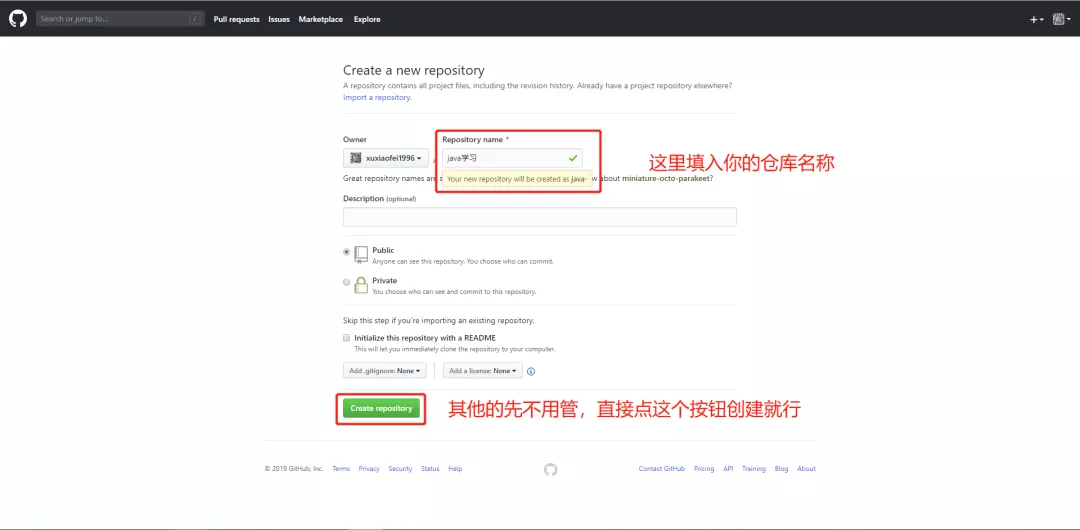The height and width of the screenshot is (530, 1080).
Task: Open the Privacy footer link
Action: pyautogui.click(x=368, y=469)
